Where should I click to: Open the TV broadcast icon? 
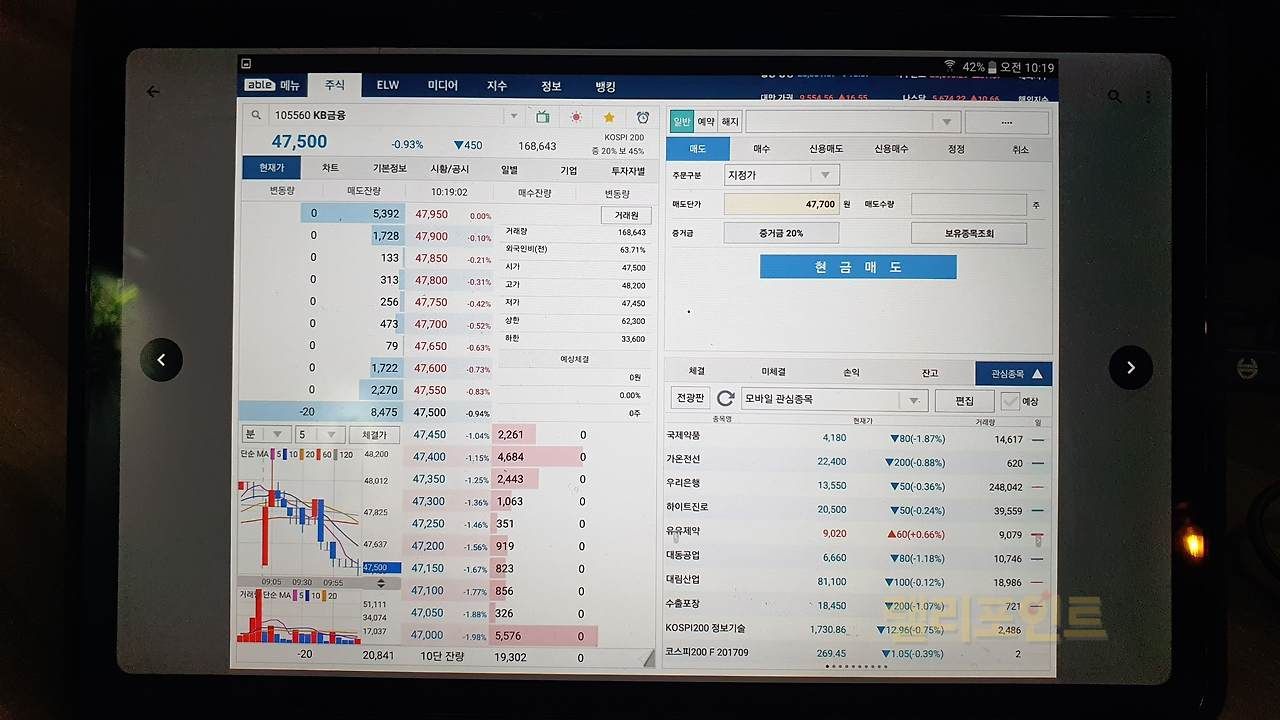(542, 117)
